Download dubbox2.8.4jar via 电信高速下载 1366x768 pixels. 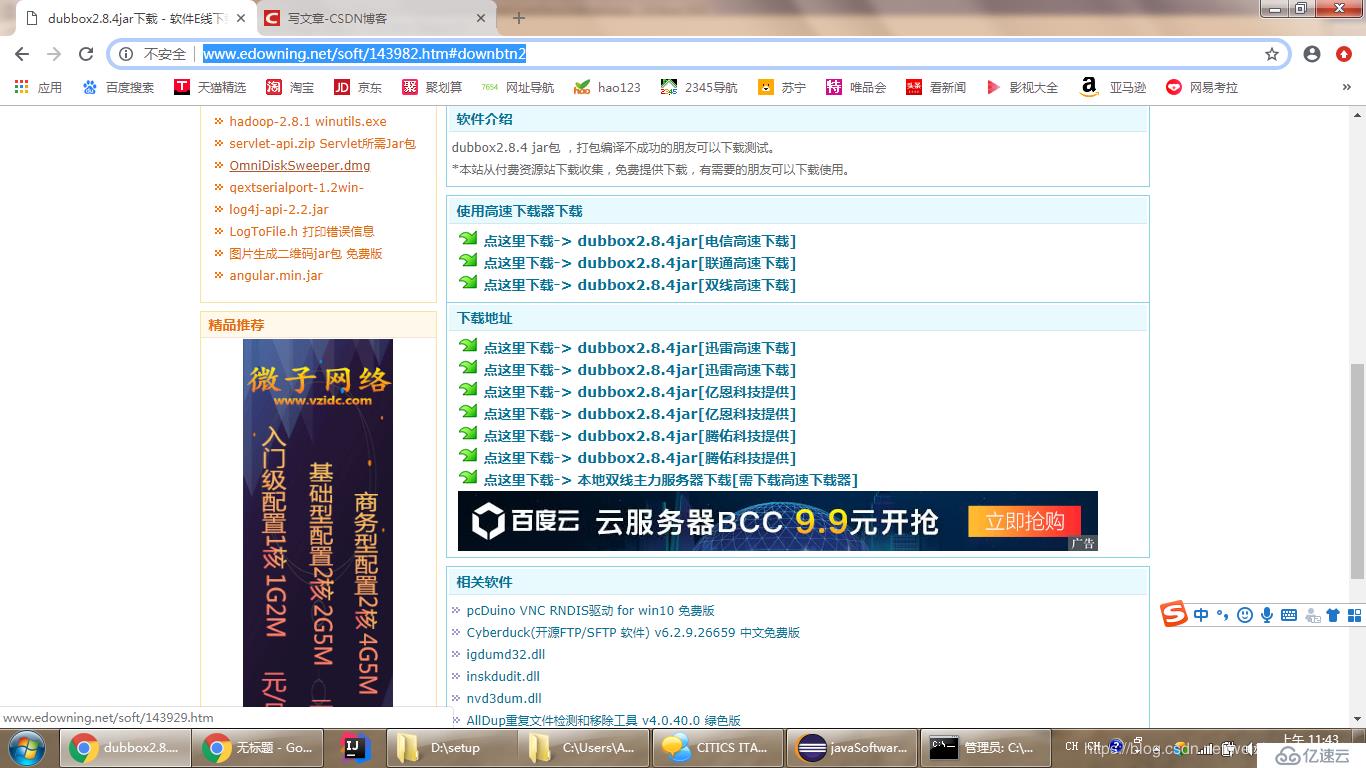(639, 241)
